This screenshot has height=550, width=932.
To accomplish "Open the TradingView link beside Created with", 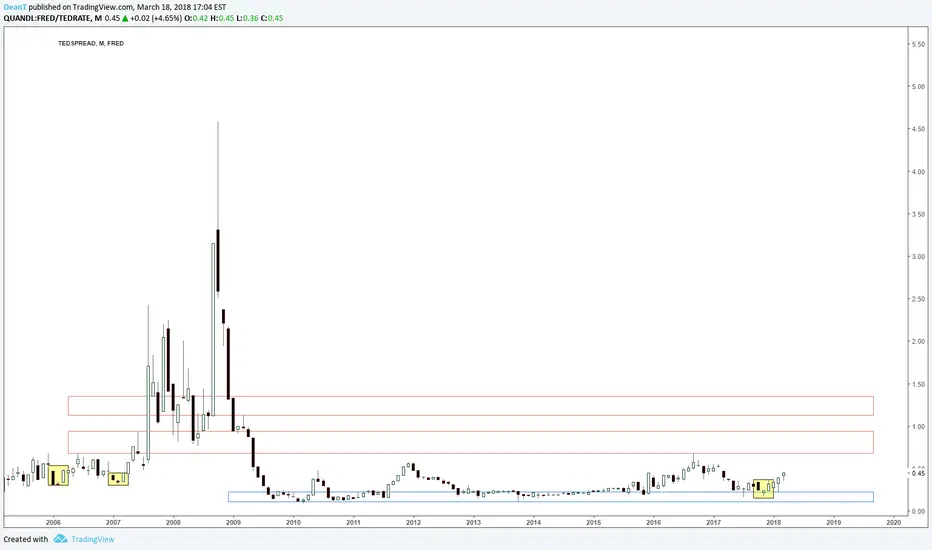I will pos(93,539).
